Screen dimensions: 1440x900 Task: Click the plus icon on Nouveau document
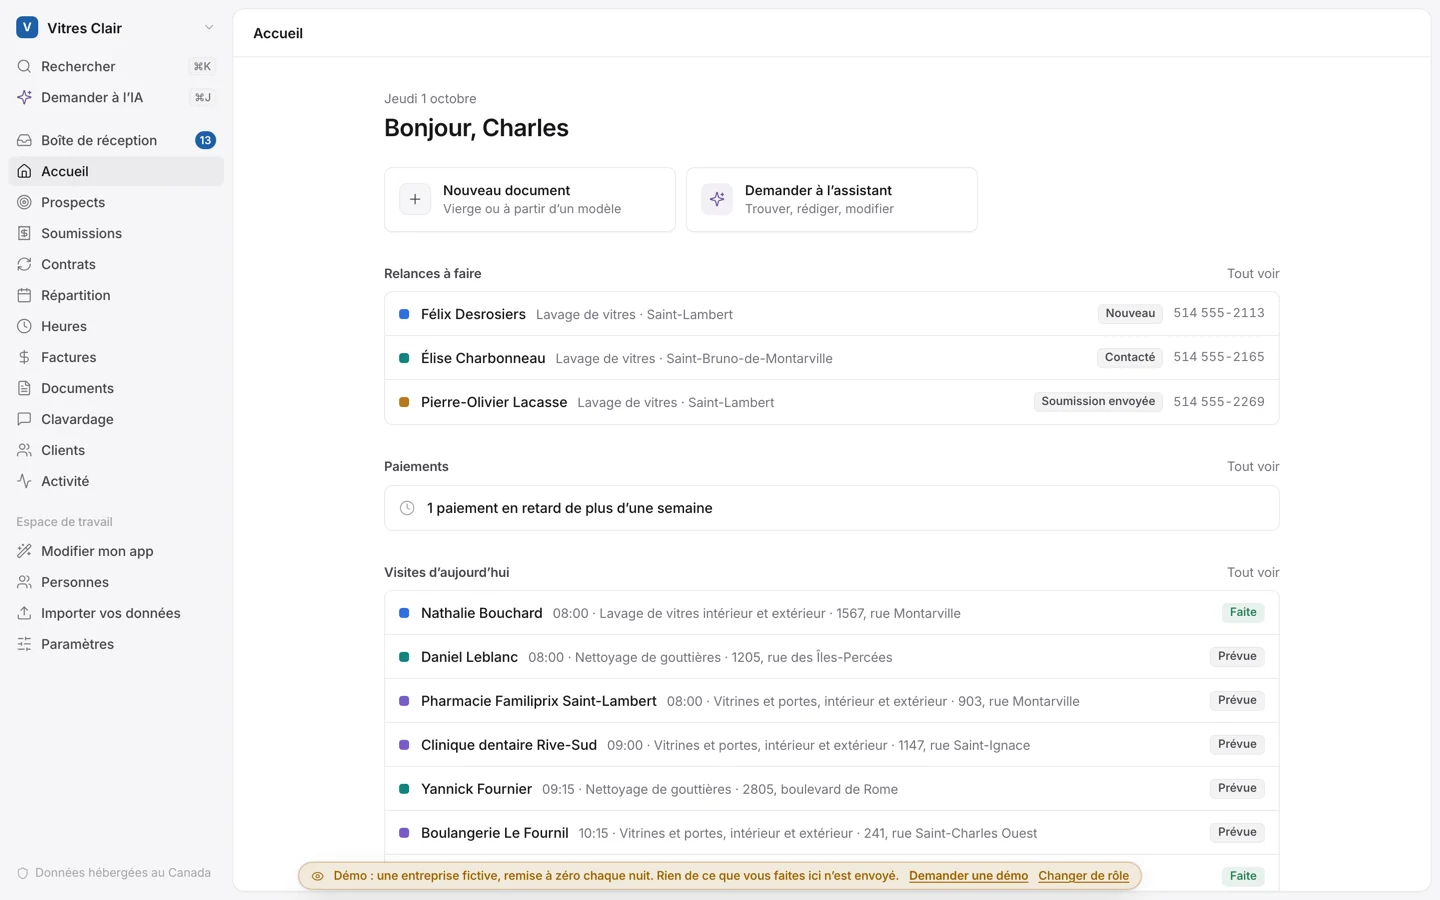pyautogui.click(x=415, y=199)
